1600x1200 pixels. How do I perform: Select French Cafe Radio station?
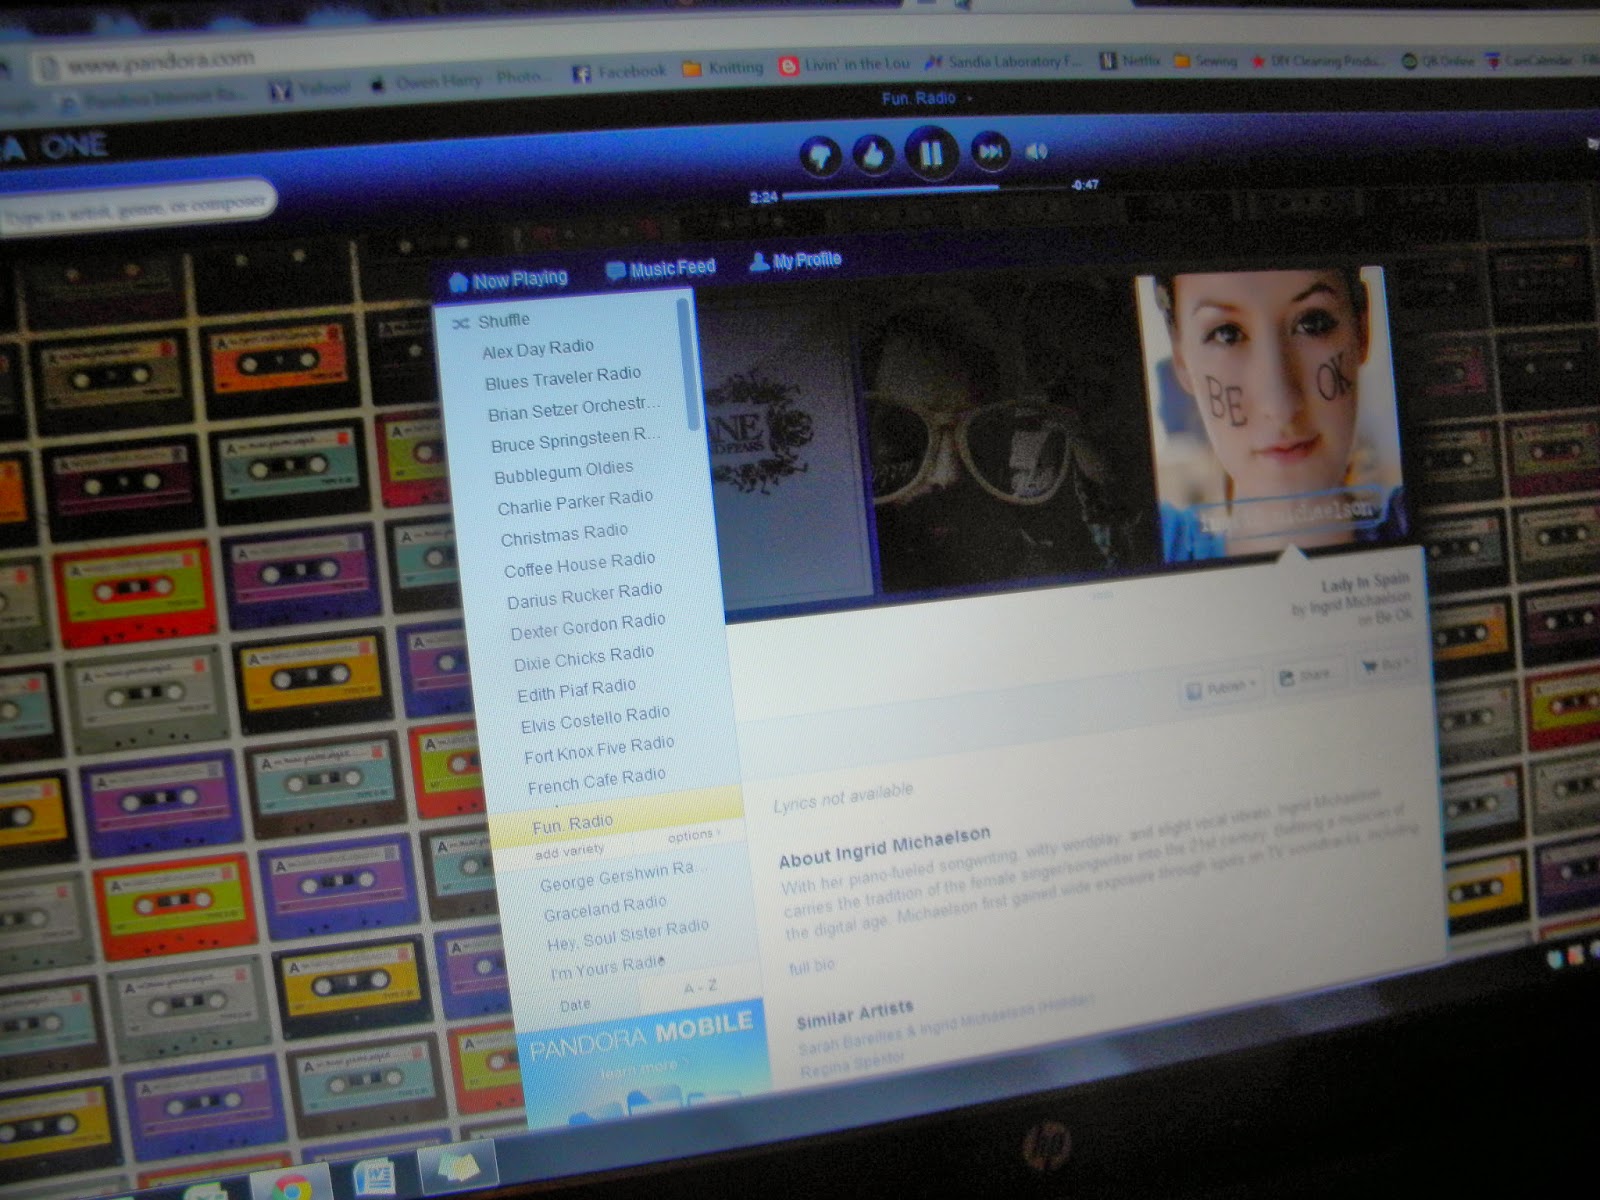point(596,781)
